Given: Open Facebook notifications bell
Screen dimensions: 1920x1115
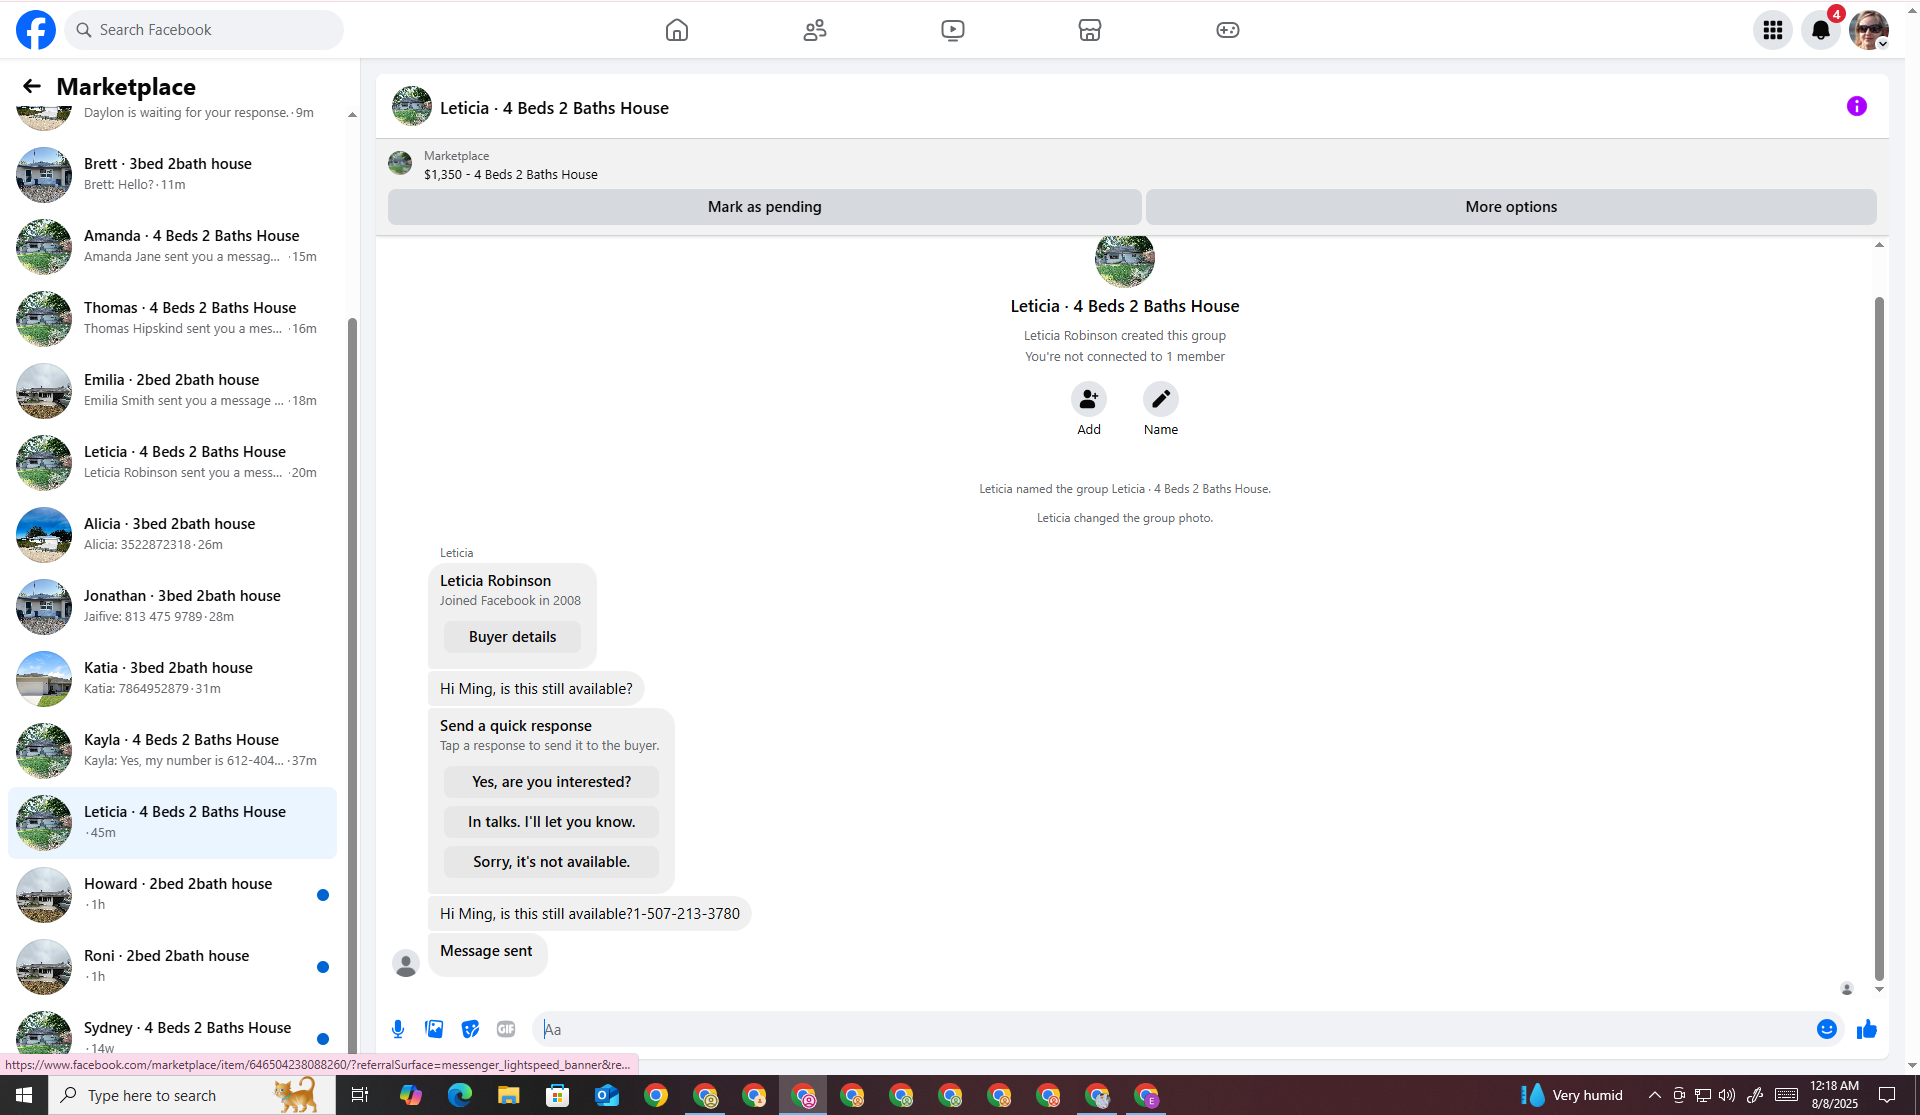Looking at the screenshot, I should point(1820,30).
